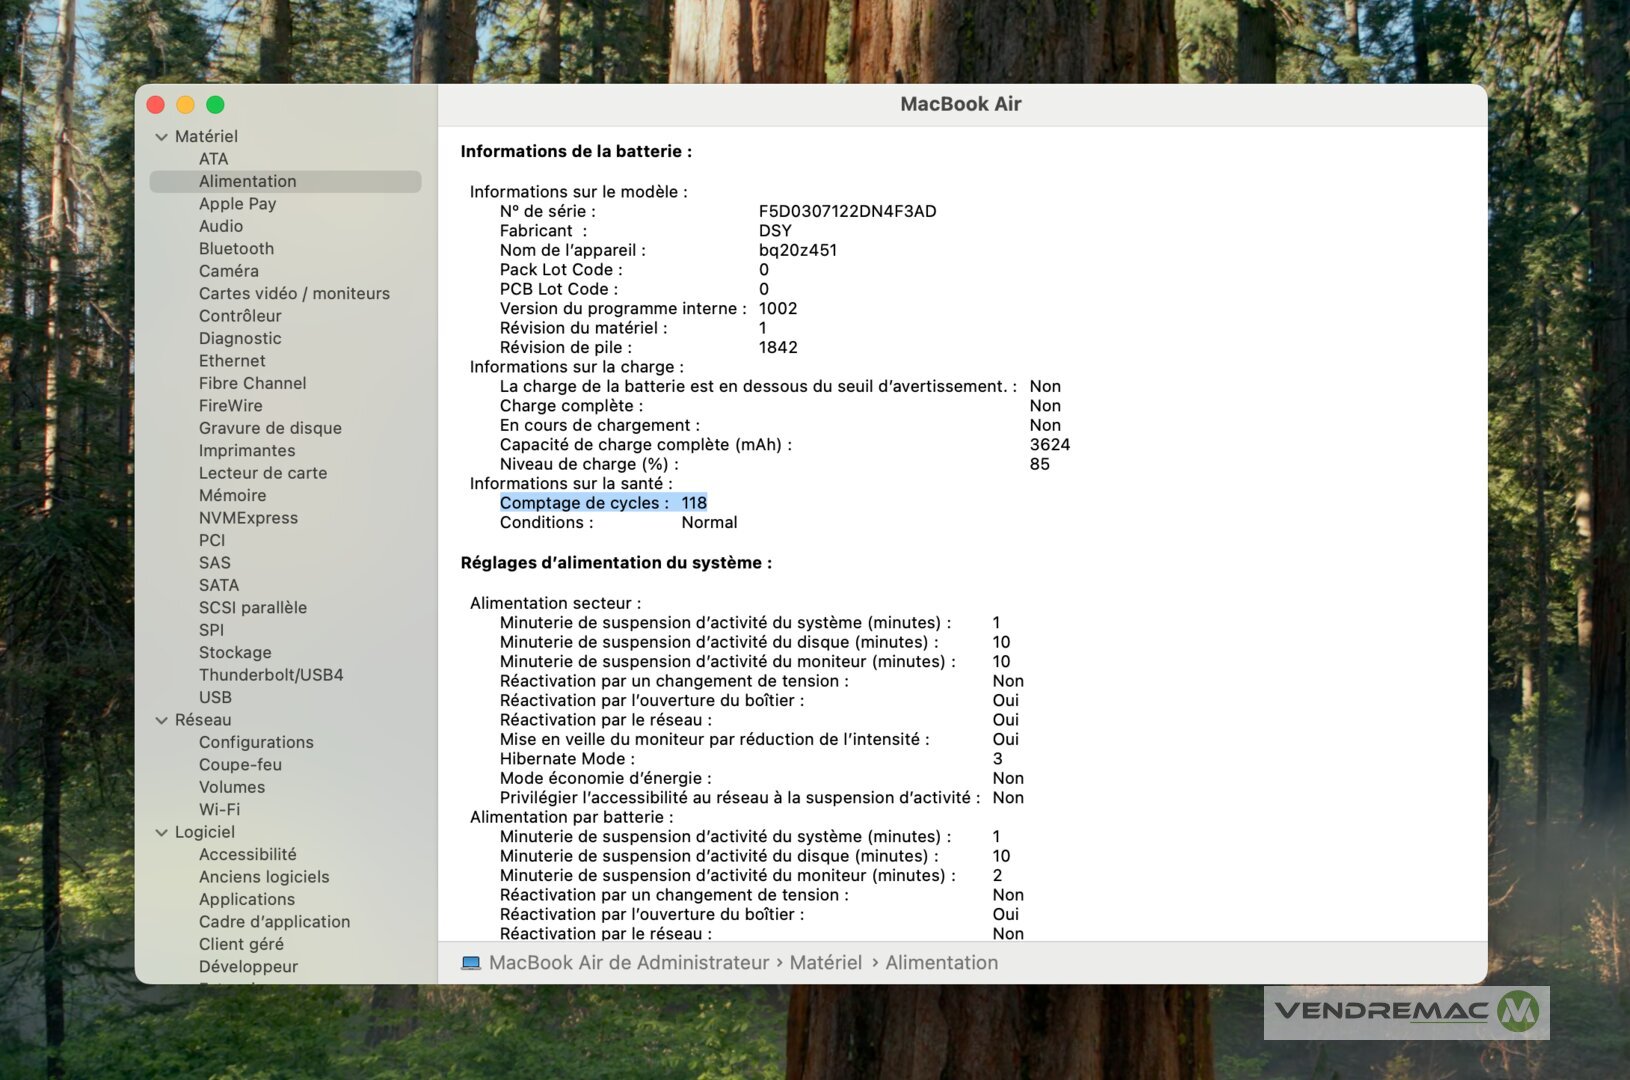Image resolution: width=1630 pixels, height=1080 pixels.
Task: Show Cartes vidéo / moniteurs info
Action: click(294, 293)
